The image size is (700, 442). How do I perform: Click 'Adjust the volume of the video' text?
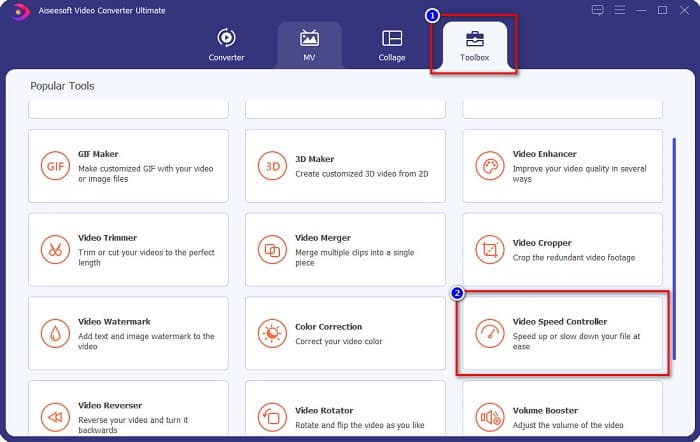pyautogui.click(x=568, y=425)
